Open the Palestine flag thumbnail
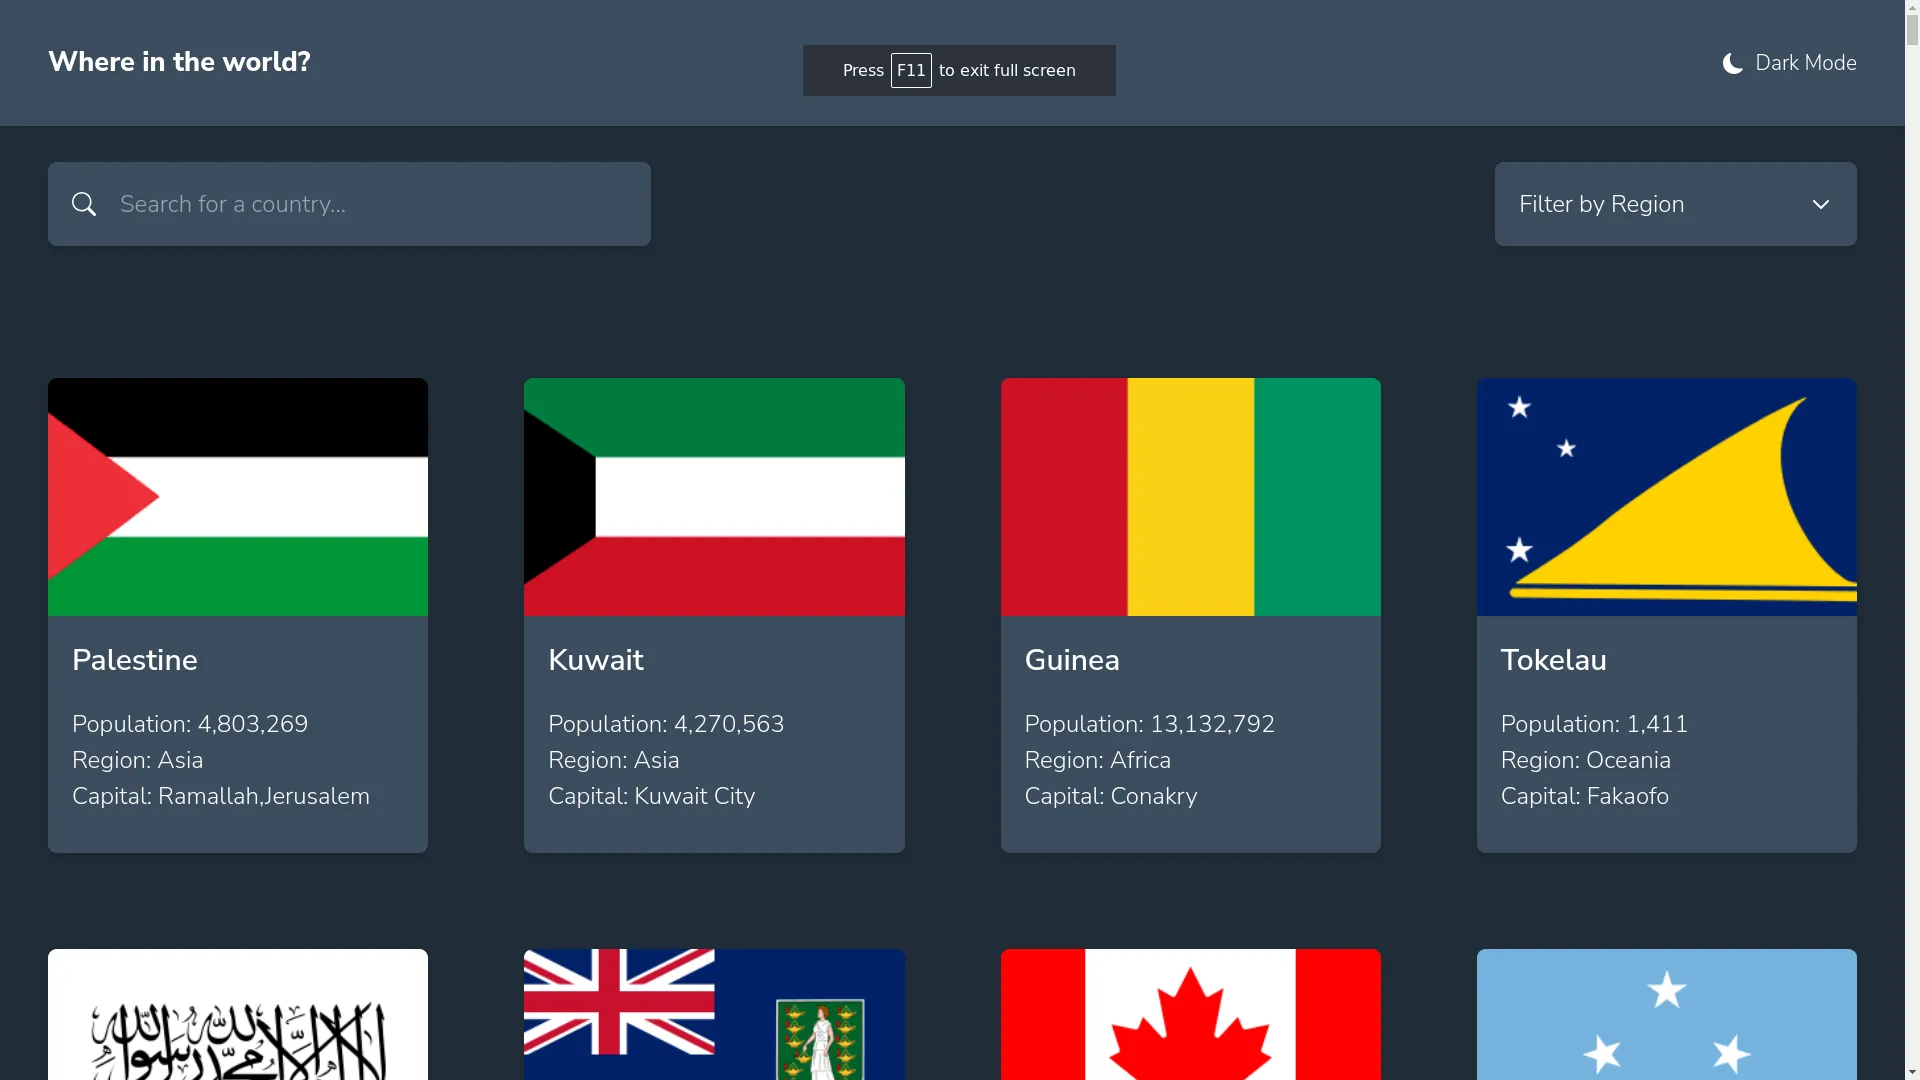This screenshot has height=1080, width=1920. [x=237, y=497]
